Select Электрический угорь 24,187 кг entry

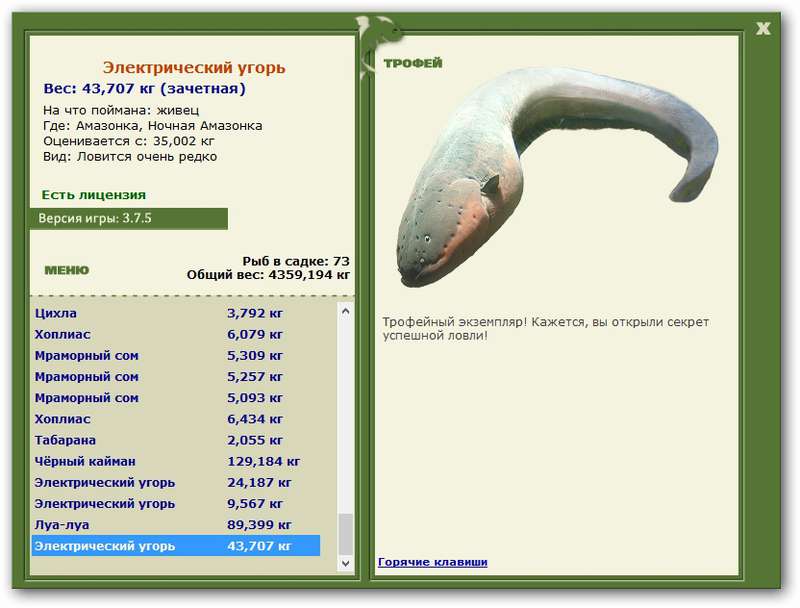point(176,483)
